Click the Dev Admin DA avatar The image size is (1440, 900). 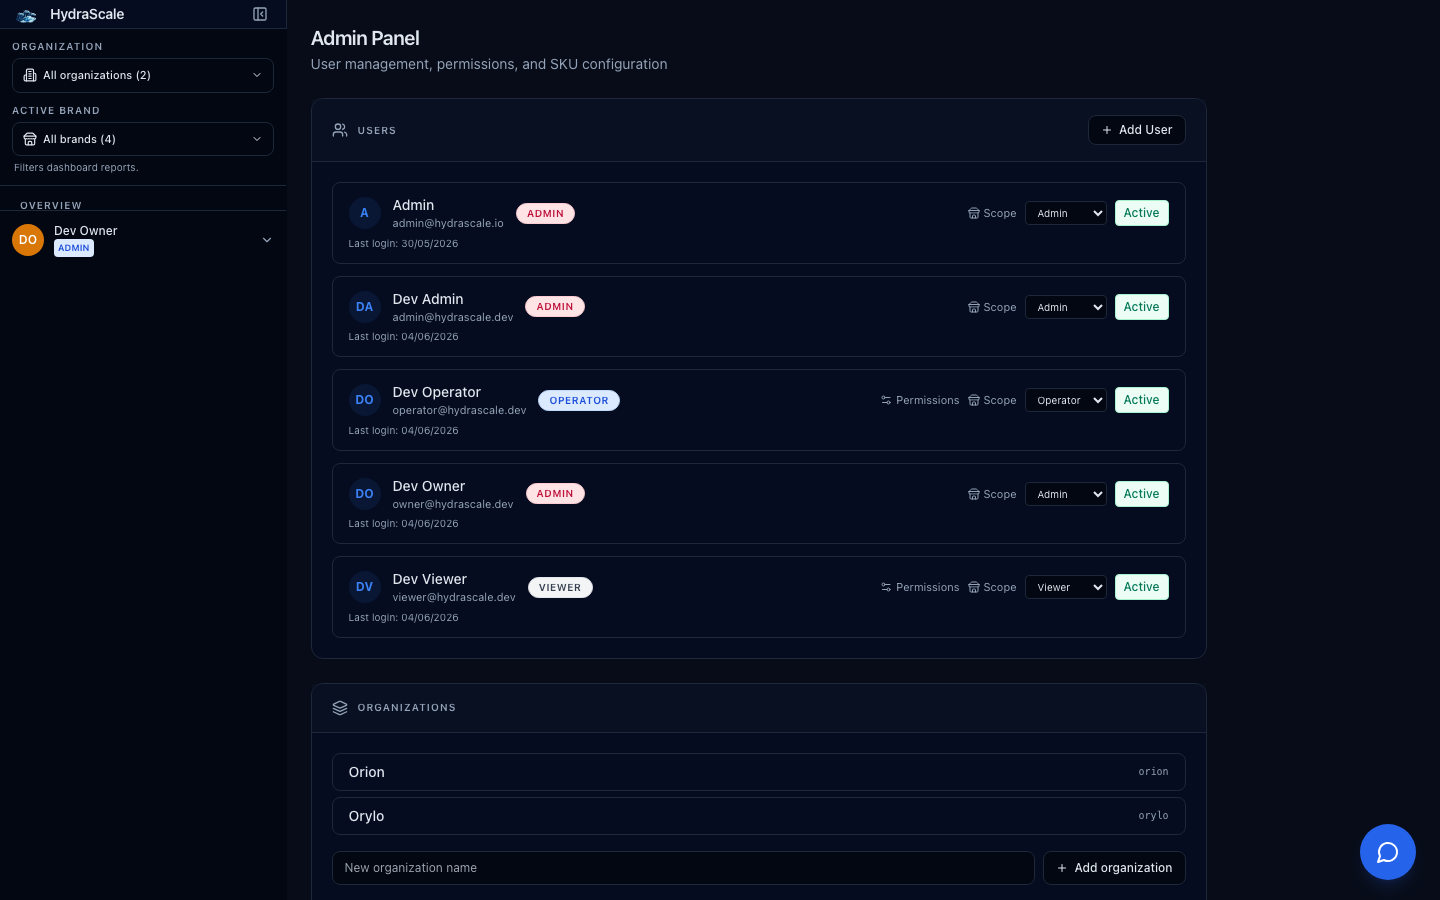click(x=364, y=307)
